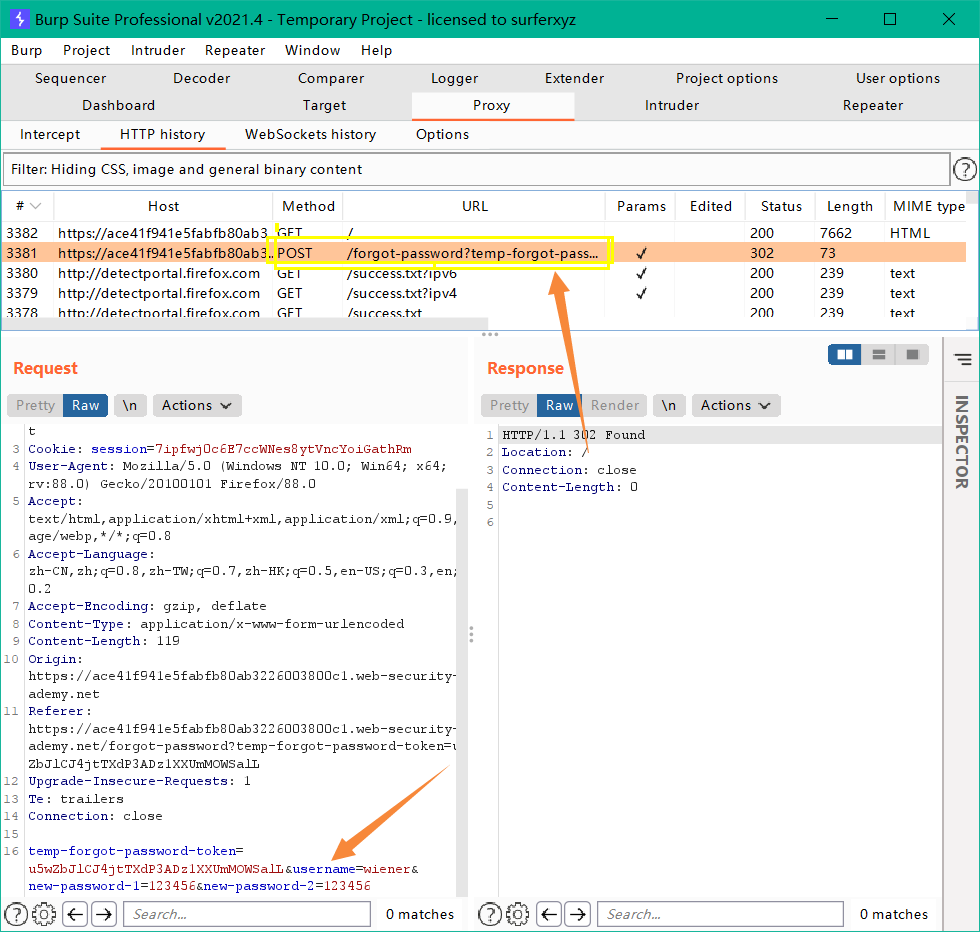The width and height of the screenshot is (980, 932).
Task: Switch Request view to Pretty
Action: tap(36, 405)
